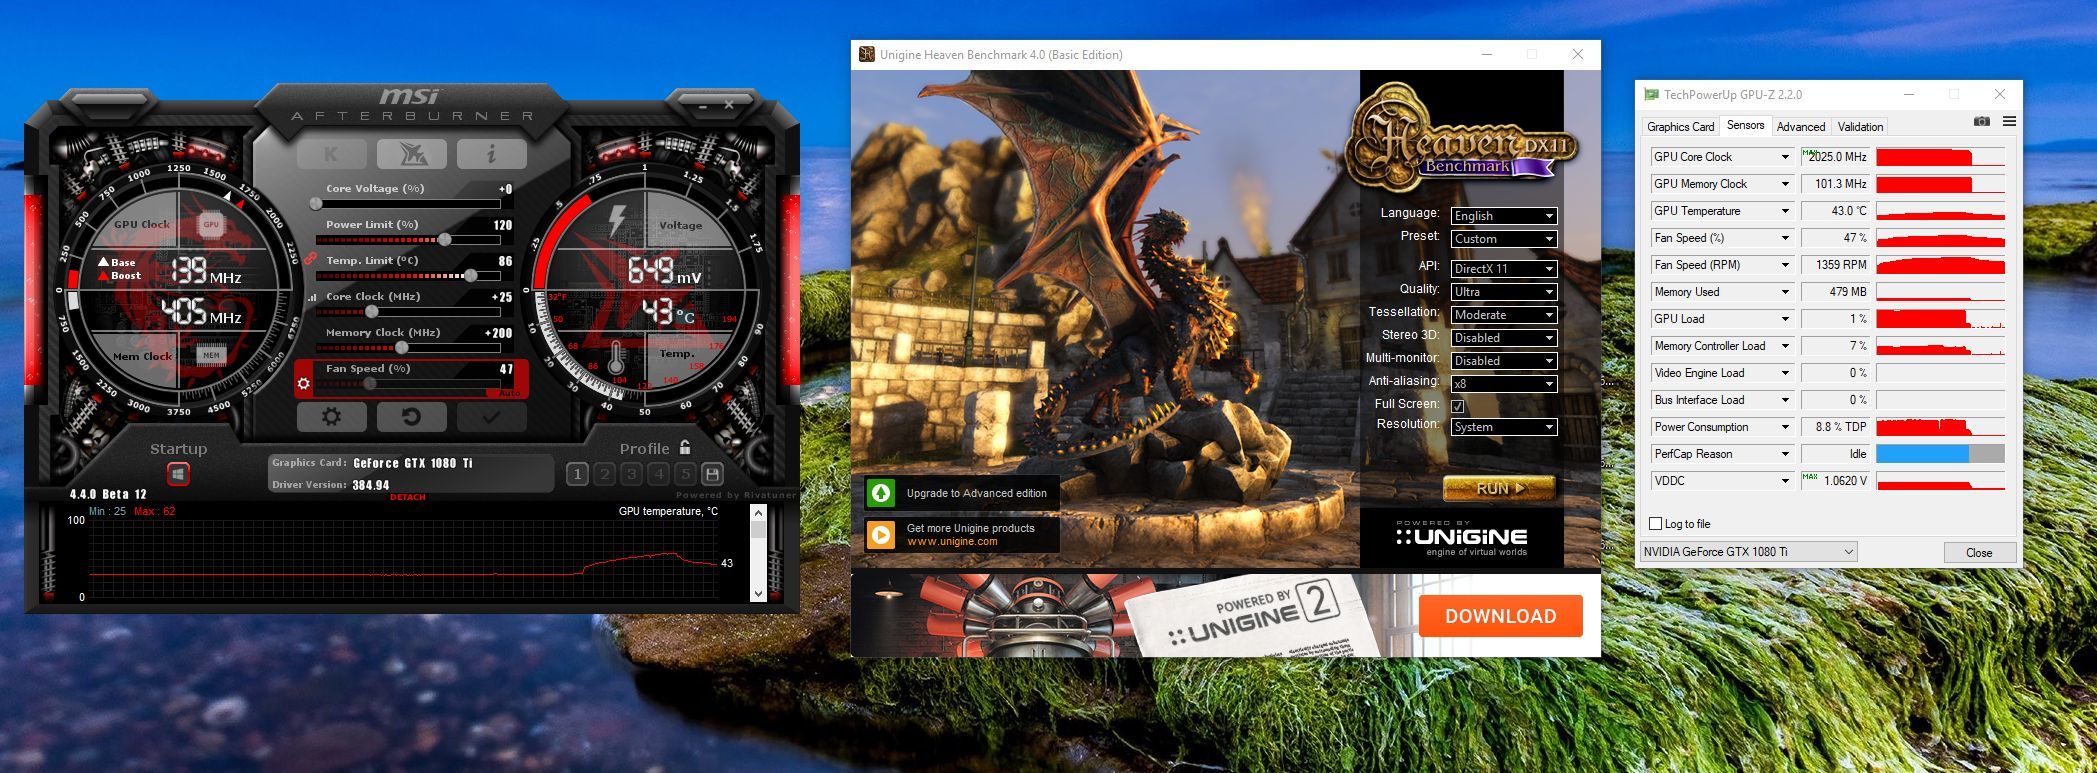This screenshot has height=773, width=2097.
Task: Click Afterburner K button icon
Action: 331,154
